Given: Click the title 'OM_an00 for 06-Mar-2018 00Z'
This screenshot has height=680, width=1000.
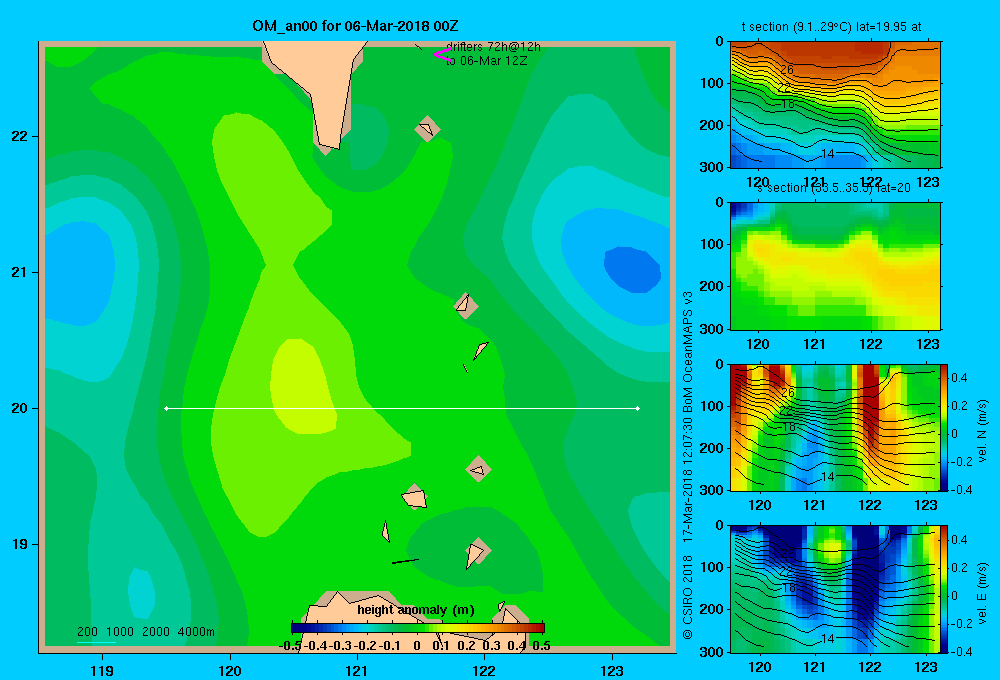Looking at the screenshot, I should (355, 26).
